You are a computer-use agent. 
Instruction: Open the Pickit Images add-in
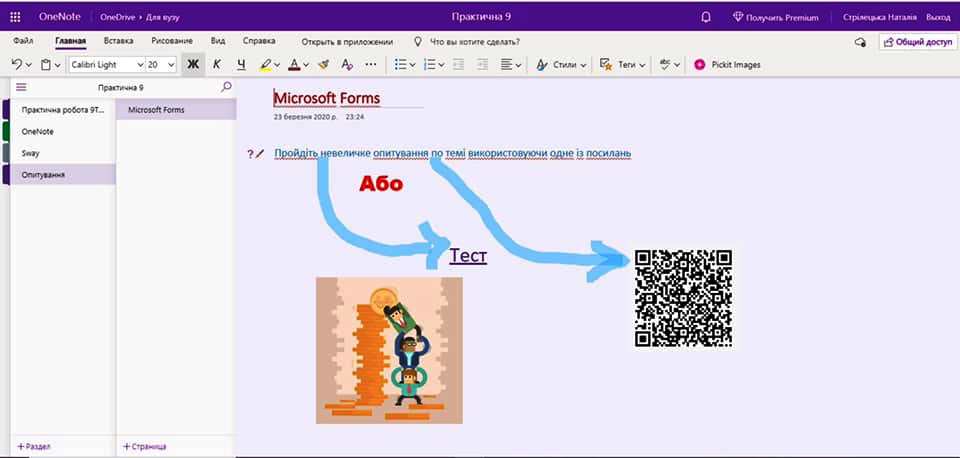click(x=727, y=64)
